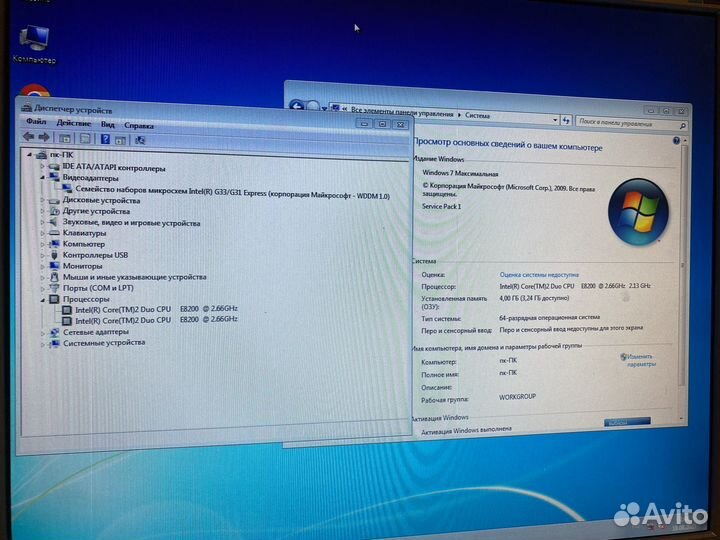Click the Forward arrow in Device Manager toolbar
The width and height of the screenshot is (720, 540).
pyautogui.click(x=44, y=137)
